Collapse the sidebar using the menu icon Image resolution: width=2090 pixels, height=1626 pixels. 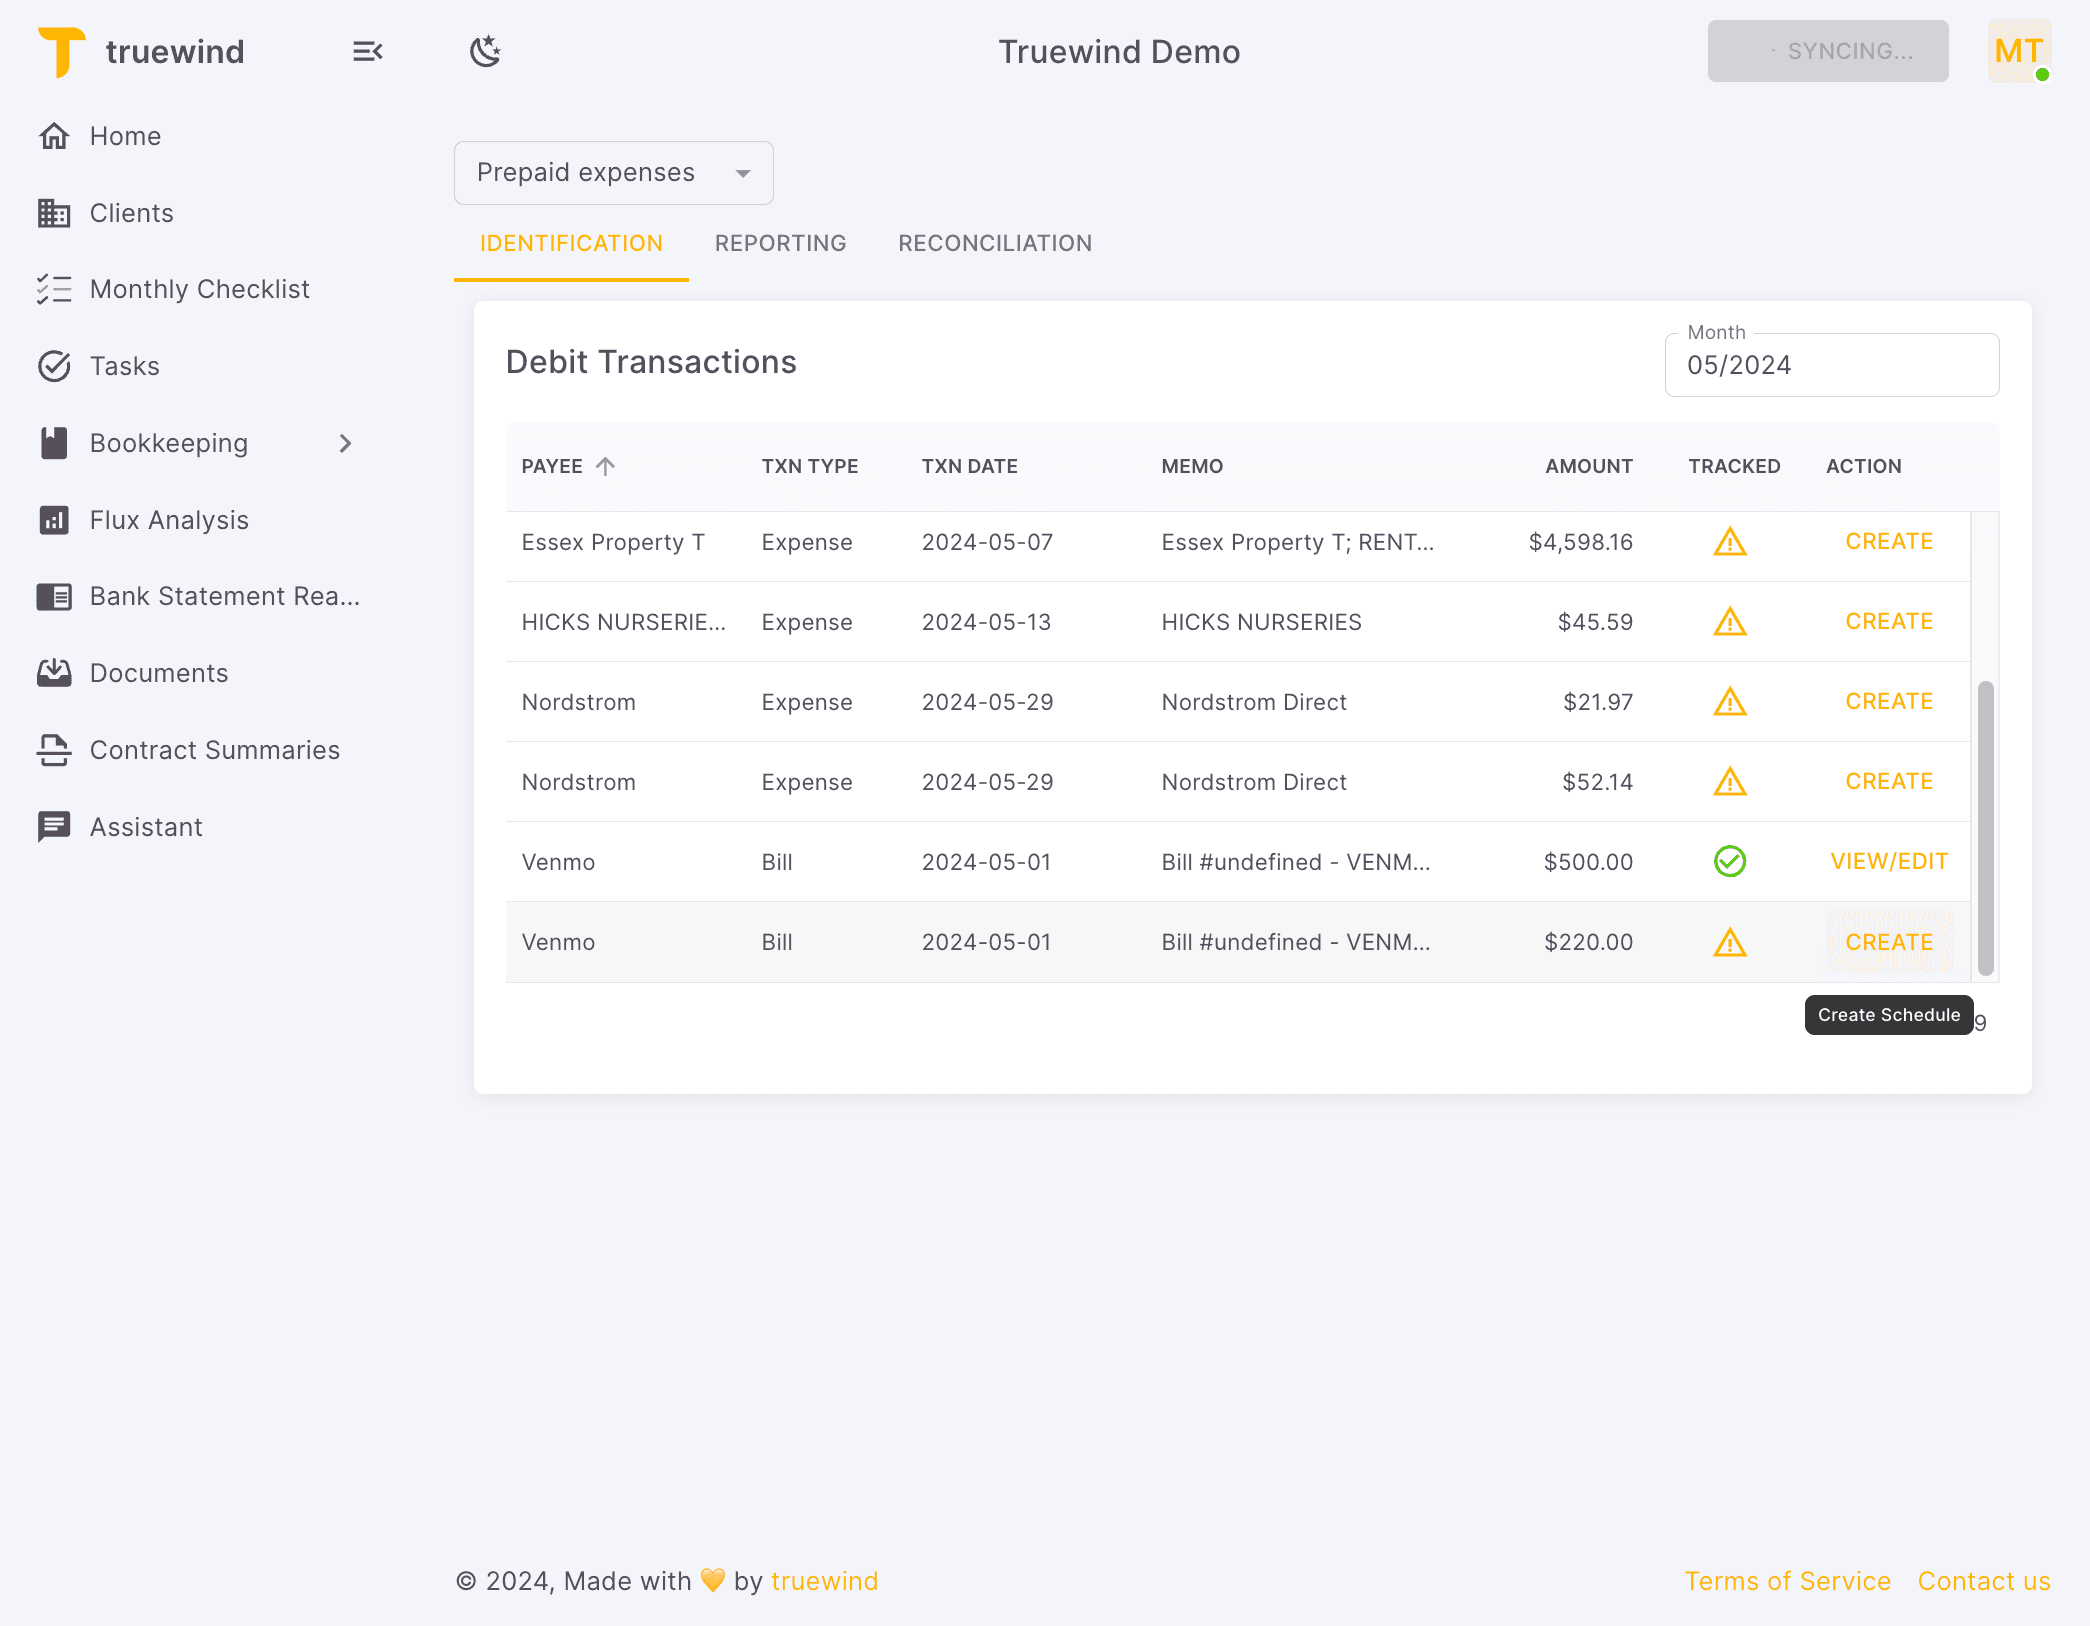pos(367,51)
